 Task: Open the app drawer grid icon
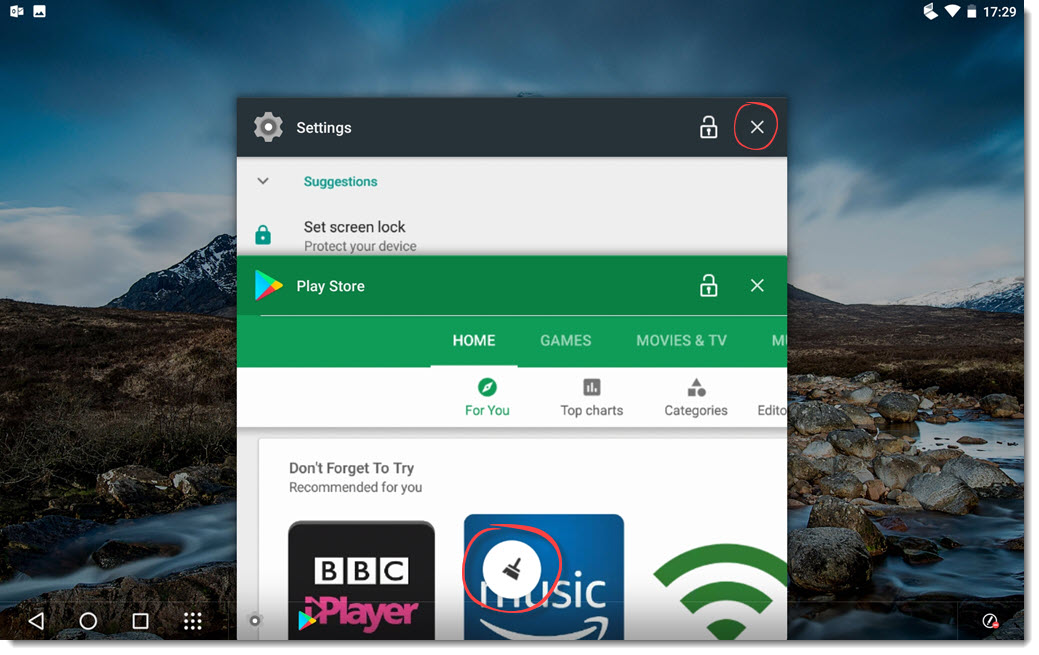192,621
